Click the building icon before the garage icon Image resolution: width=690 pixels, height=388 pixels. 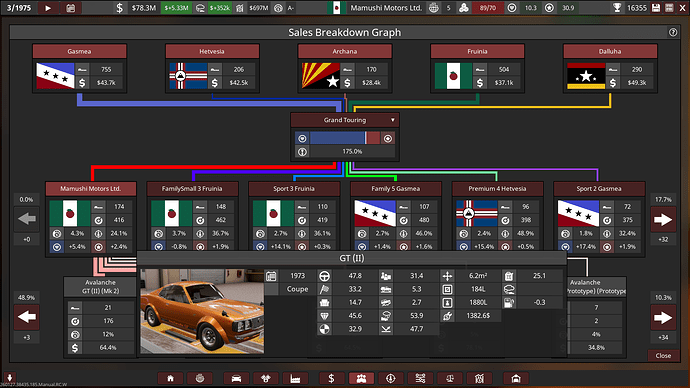click(479, 378)
